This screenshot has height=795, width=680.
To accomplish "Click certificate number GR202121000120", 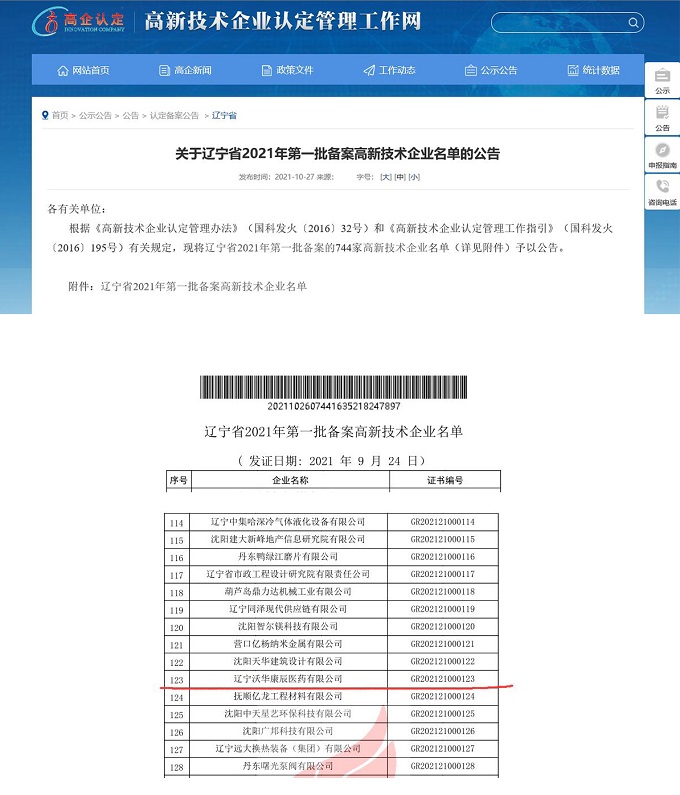I will tap(443, 627).
